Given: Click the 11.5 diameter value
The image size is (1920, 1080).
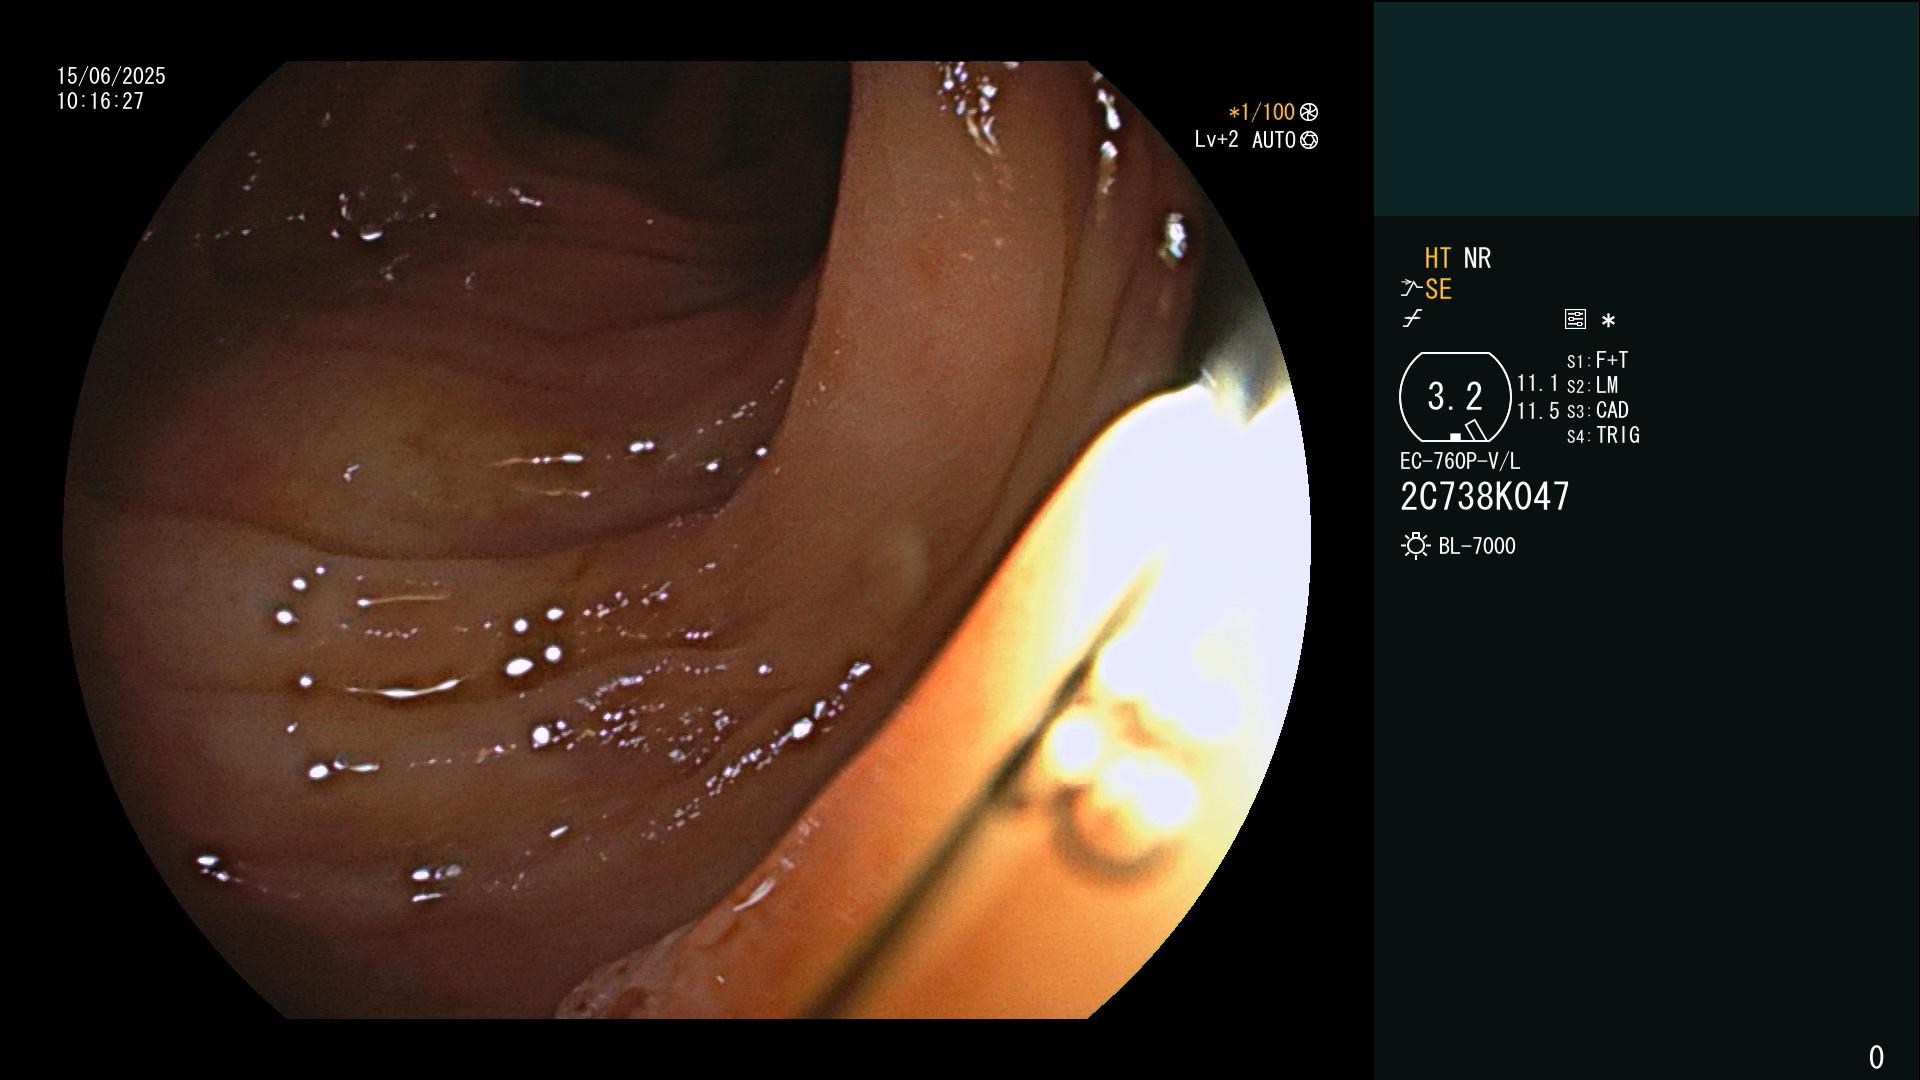Looking at the screenshot, I should pos(1538,411).
